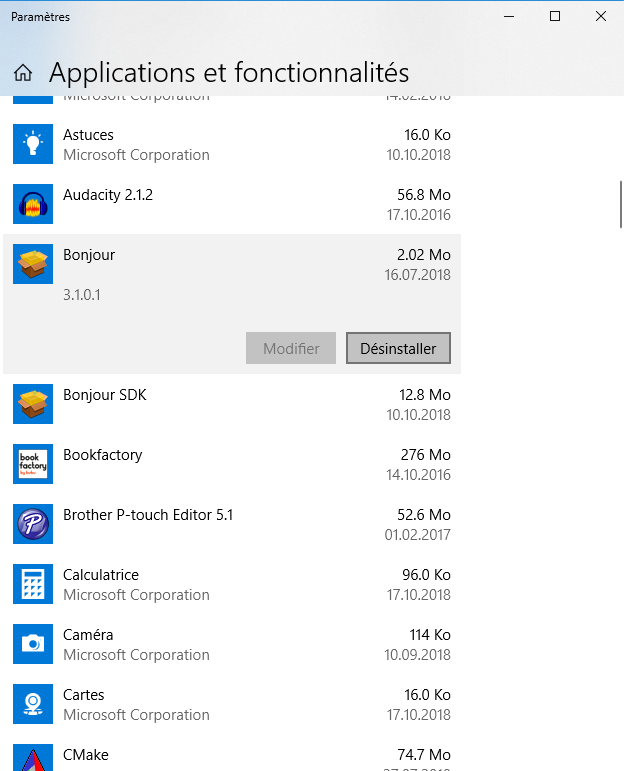Click the Brother P-touch Editor icon
The image size is (624, 771).
pos(33,524)
